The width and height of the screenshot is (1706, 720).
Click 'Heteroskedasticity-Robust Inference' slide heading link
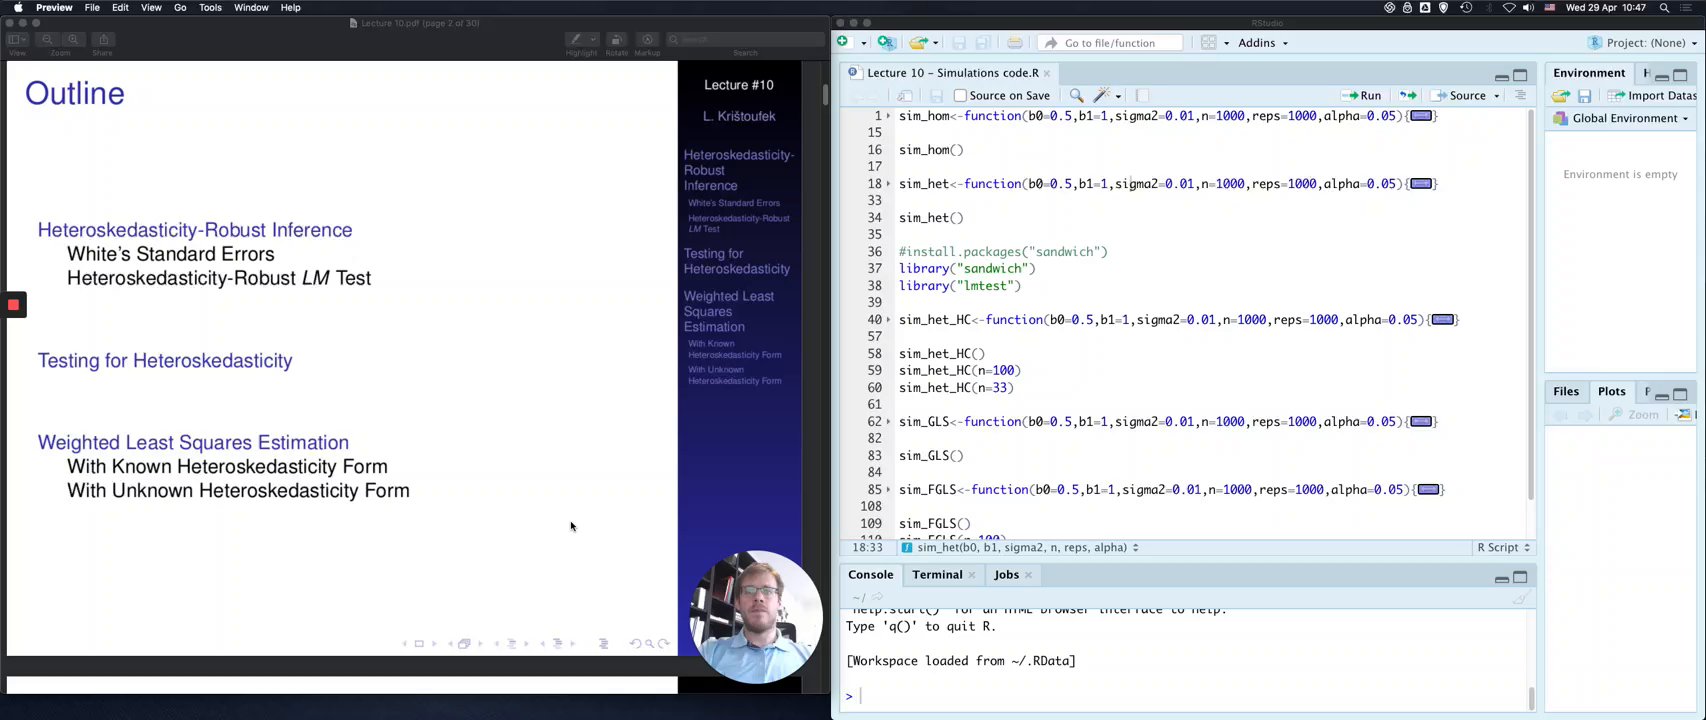[x=195, y=230]
